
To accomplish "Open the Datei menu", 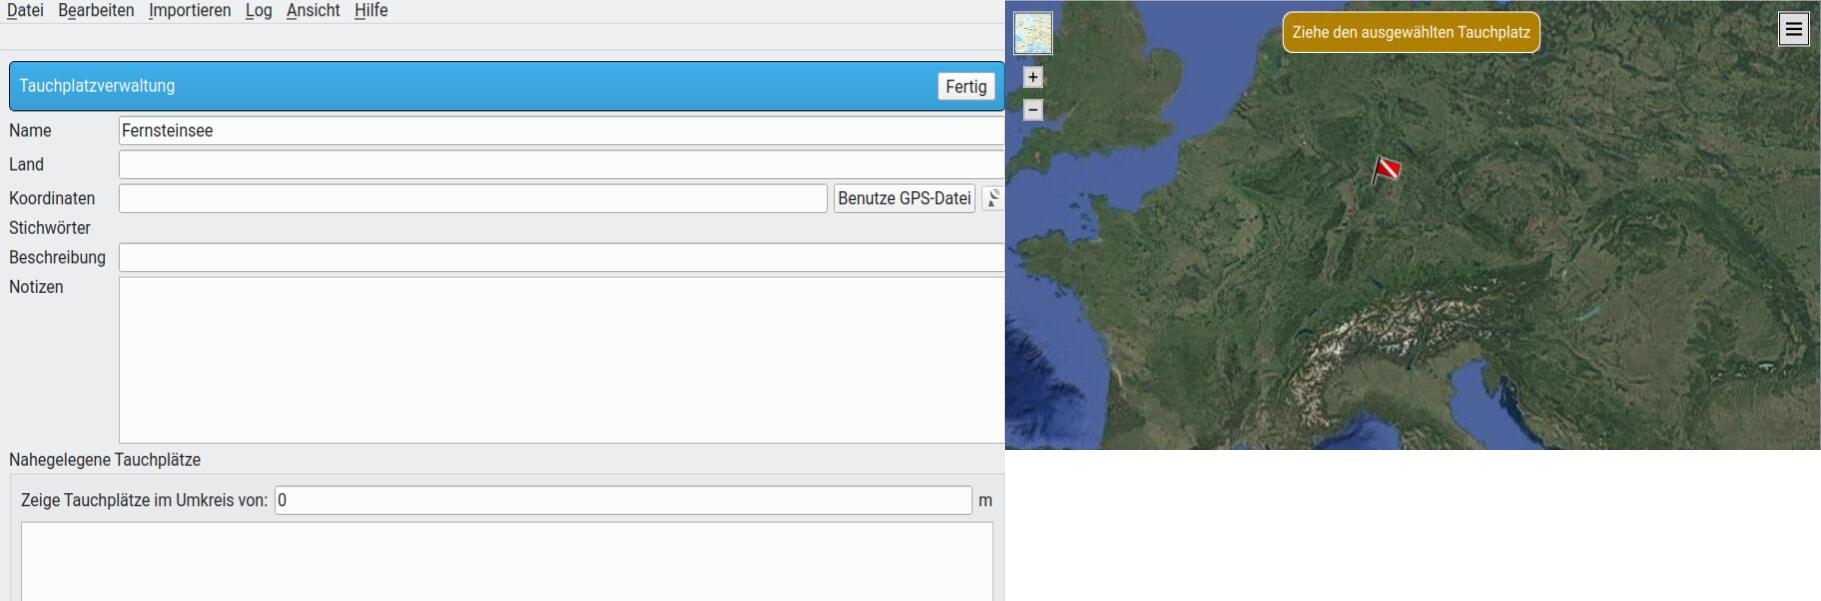I will point(25,10).
